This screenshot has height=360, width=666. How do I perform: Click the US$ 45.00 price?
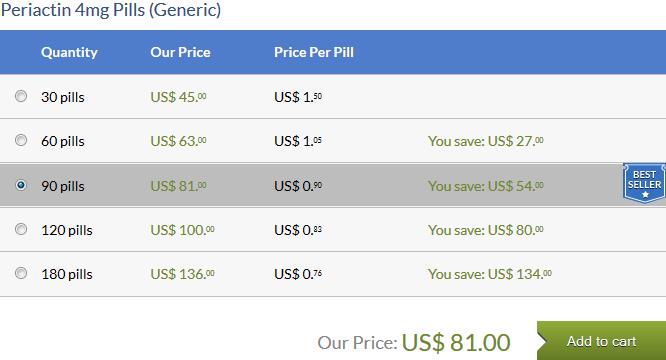(x=178, y=97)
